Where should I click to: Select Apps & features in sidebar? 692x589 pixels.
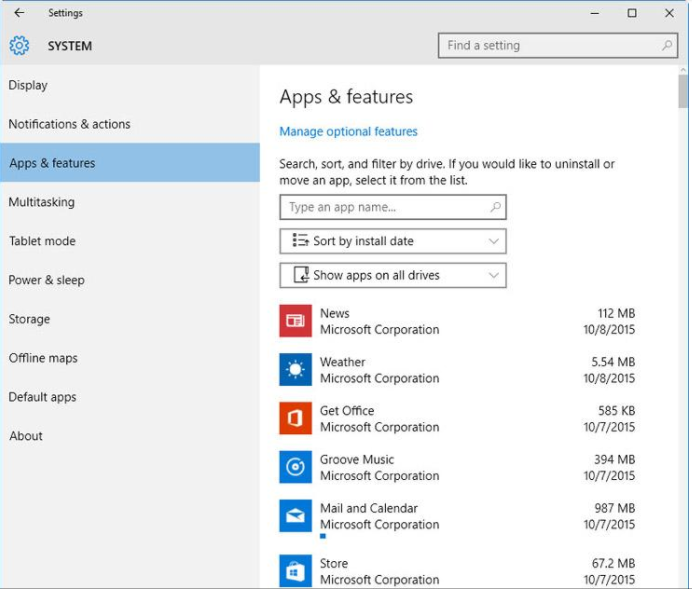pos(130,163)
